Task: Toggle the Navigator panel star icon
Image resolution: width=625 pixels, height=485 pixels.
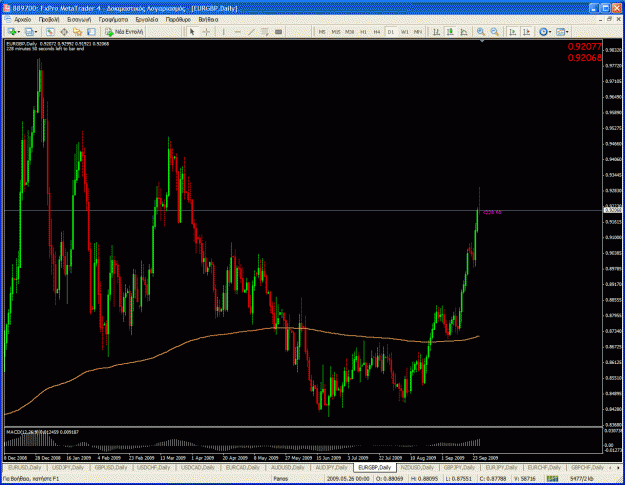Action: point(77,32)
